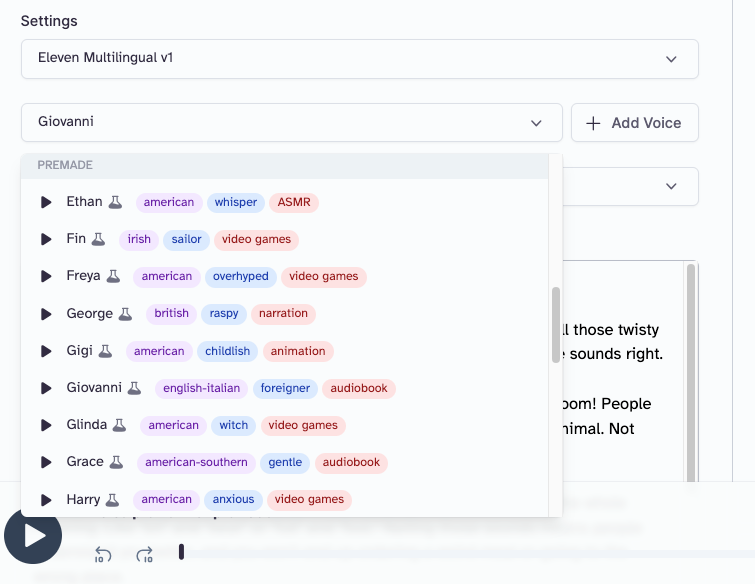This screenshot has width=755, height=584.
Task: Preview George voice using play icon
Action: coord(46,314)
